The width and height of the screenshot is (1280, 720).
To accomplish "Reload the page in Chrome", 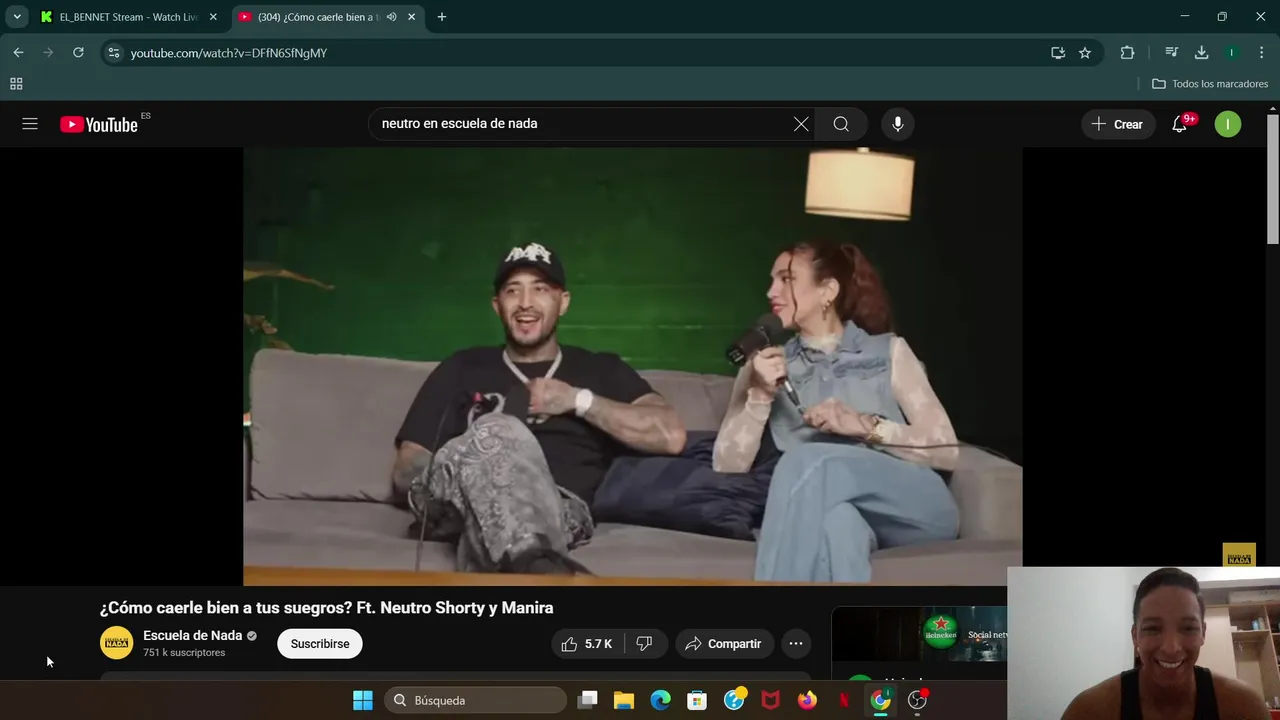I will [78, 53].
